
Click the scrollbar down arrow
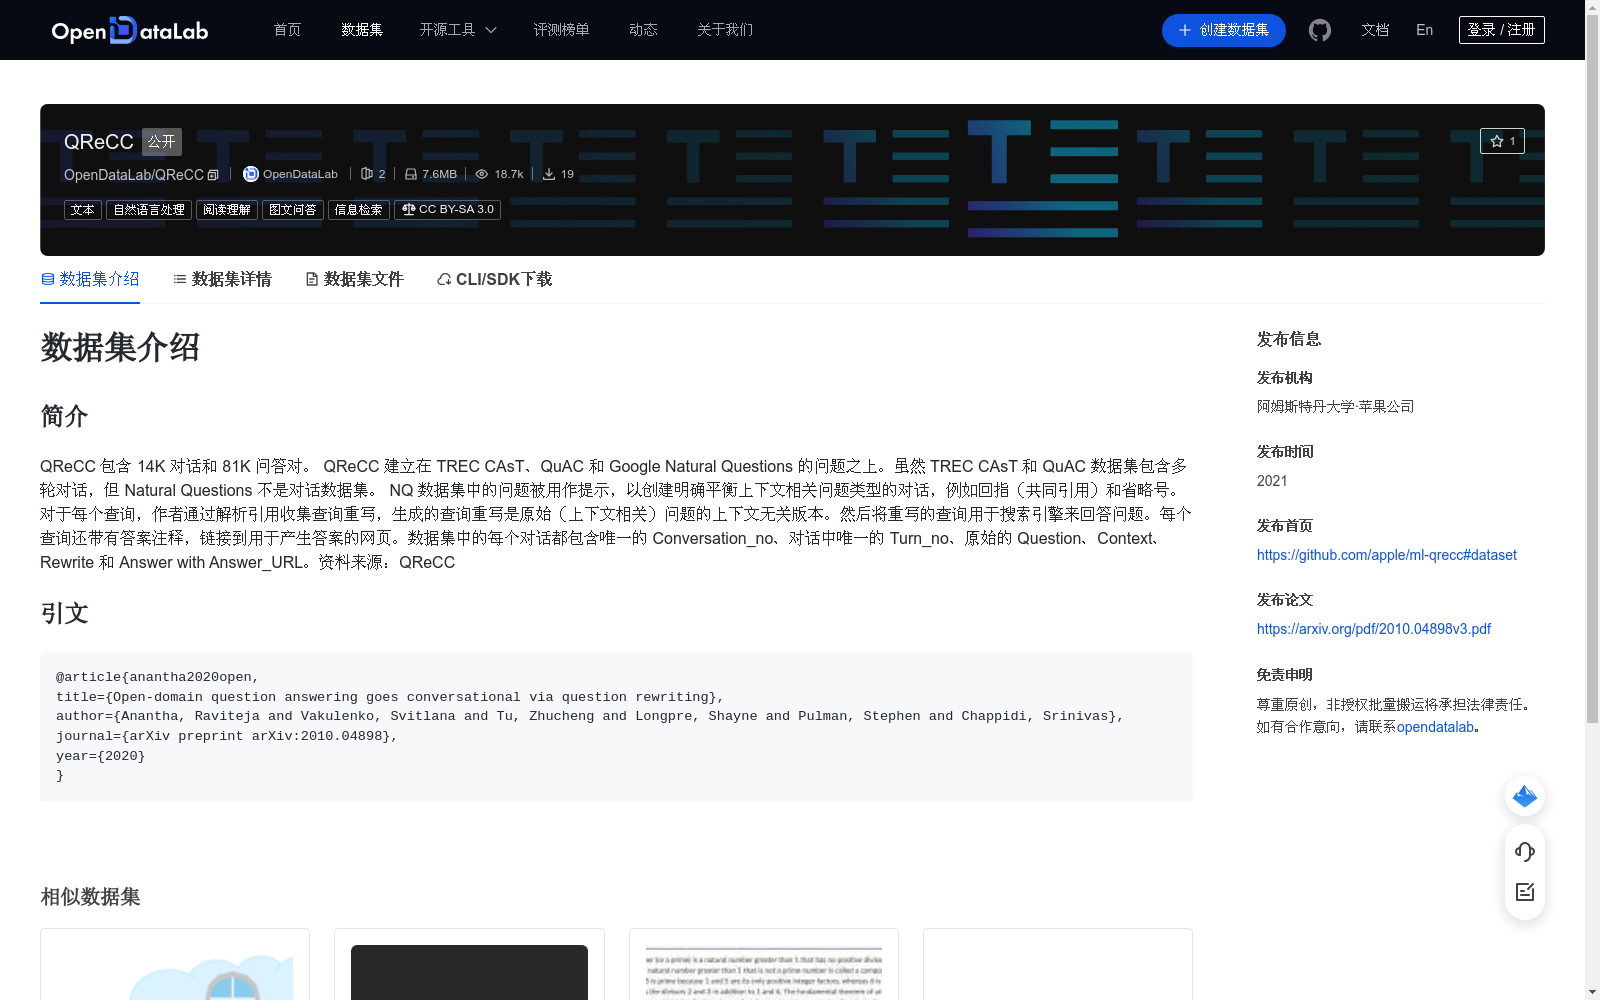pos(1592,992)
